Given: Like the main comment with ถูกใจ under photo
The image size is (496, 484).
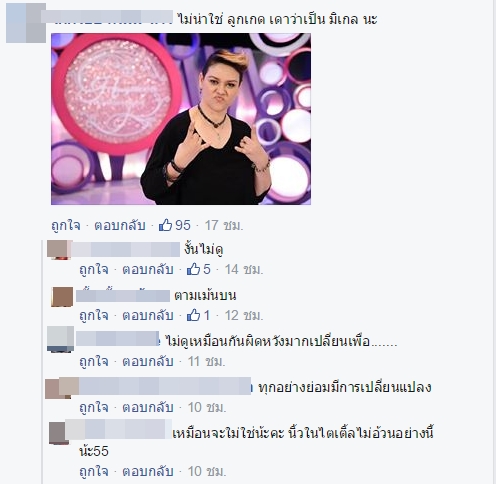Looking at the screenshot, I should pos(66,226).
